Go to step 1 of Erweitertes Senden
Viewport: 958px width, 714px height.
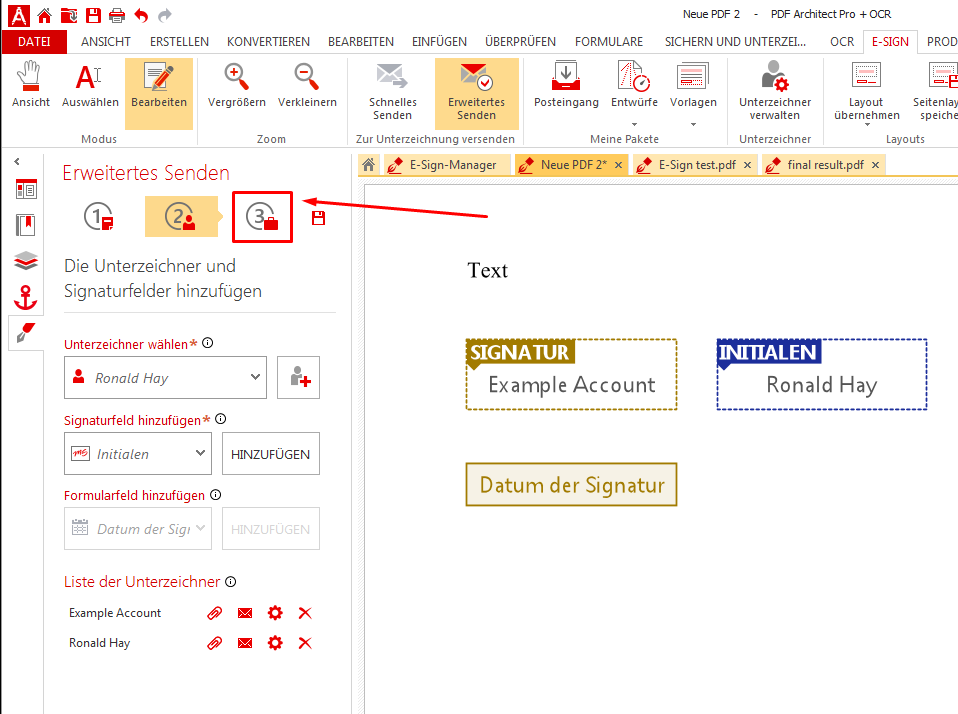(99, 217)
